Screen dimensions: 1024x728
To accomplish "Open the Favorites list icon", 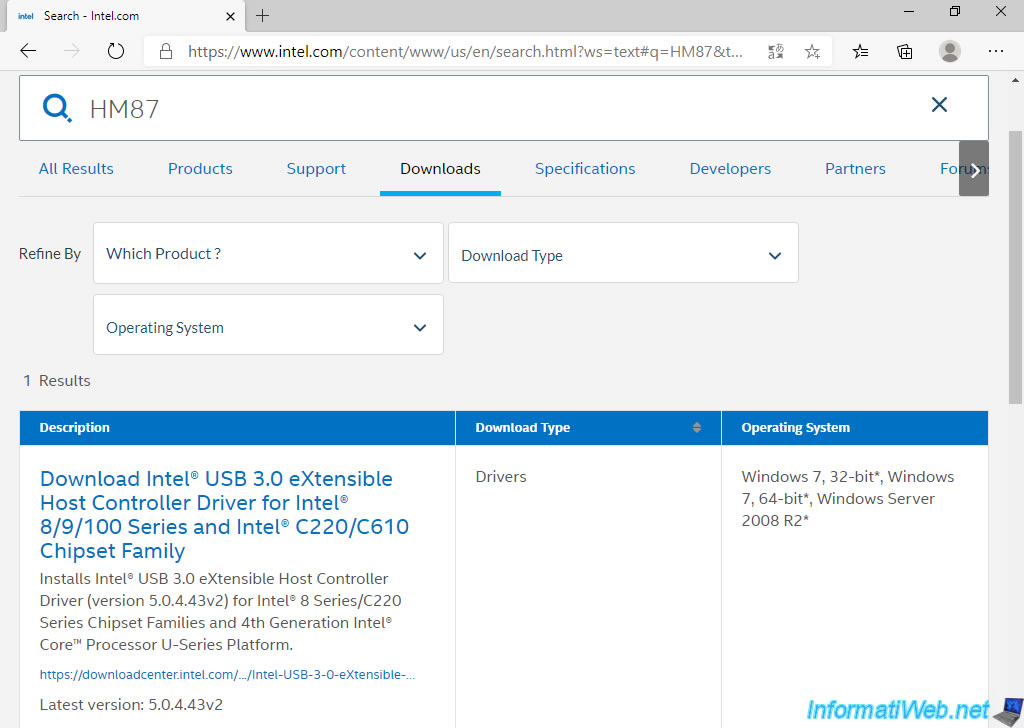I will pos(861,52).
